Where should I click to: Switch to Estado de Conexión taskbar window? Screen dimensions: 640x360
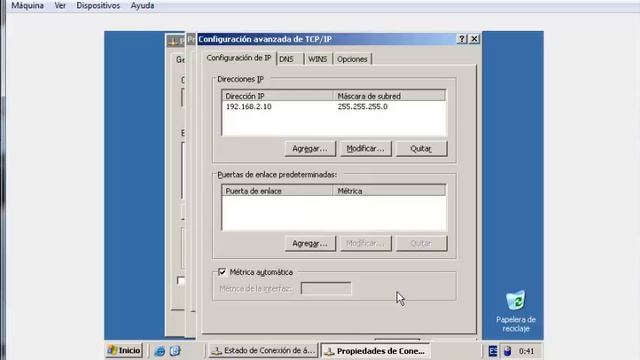[x=263, y=351]
